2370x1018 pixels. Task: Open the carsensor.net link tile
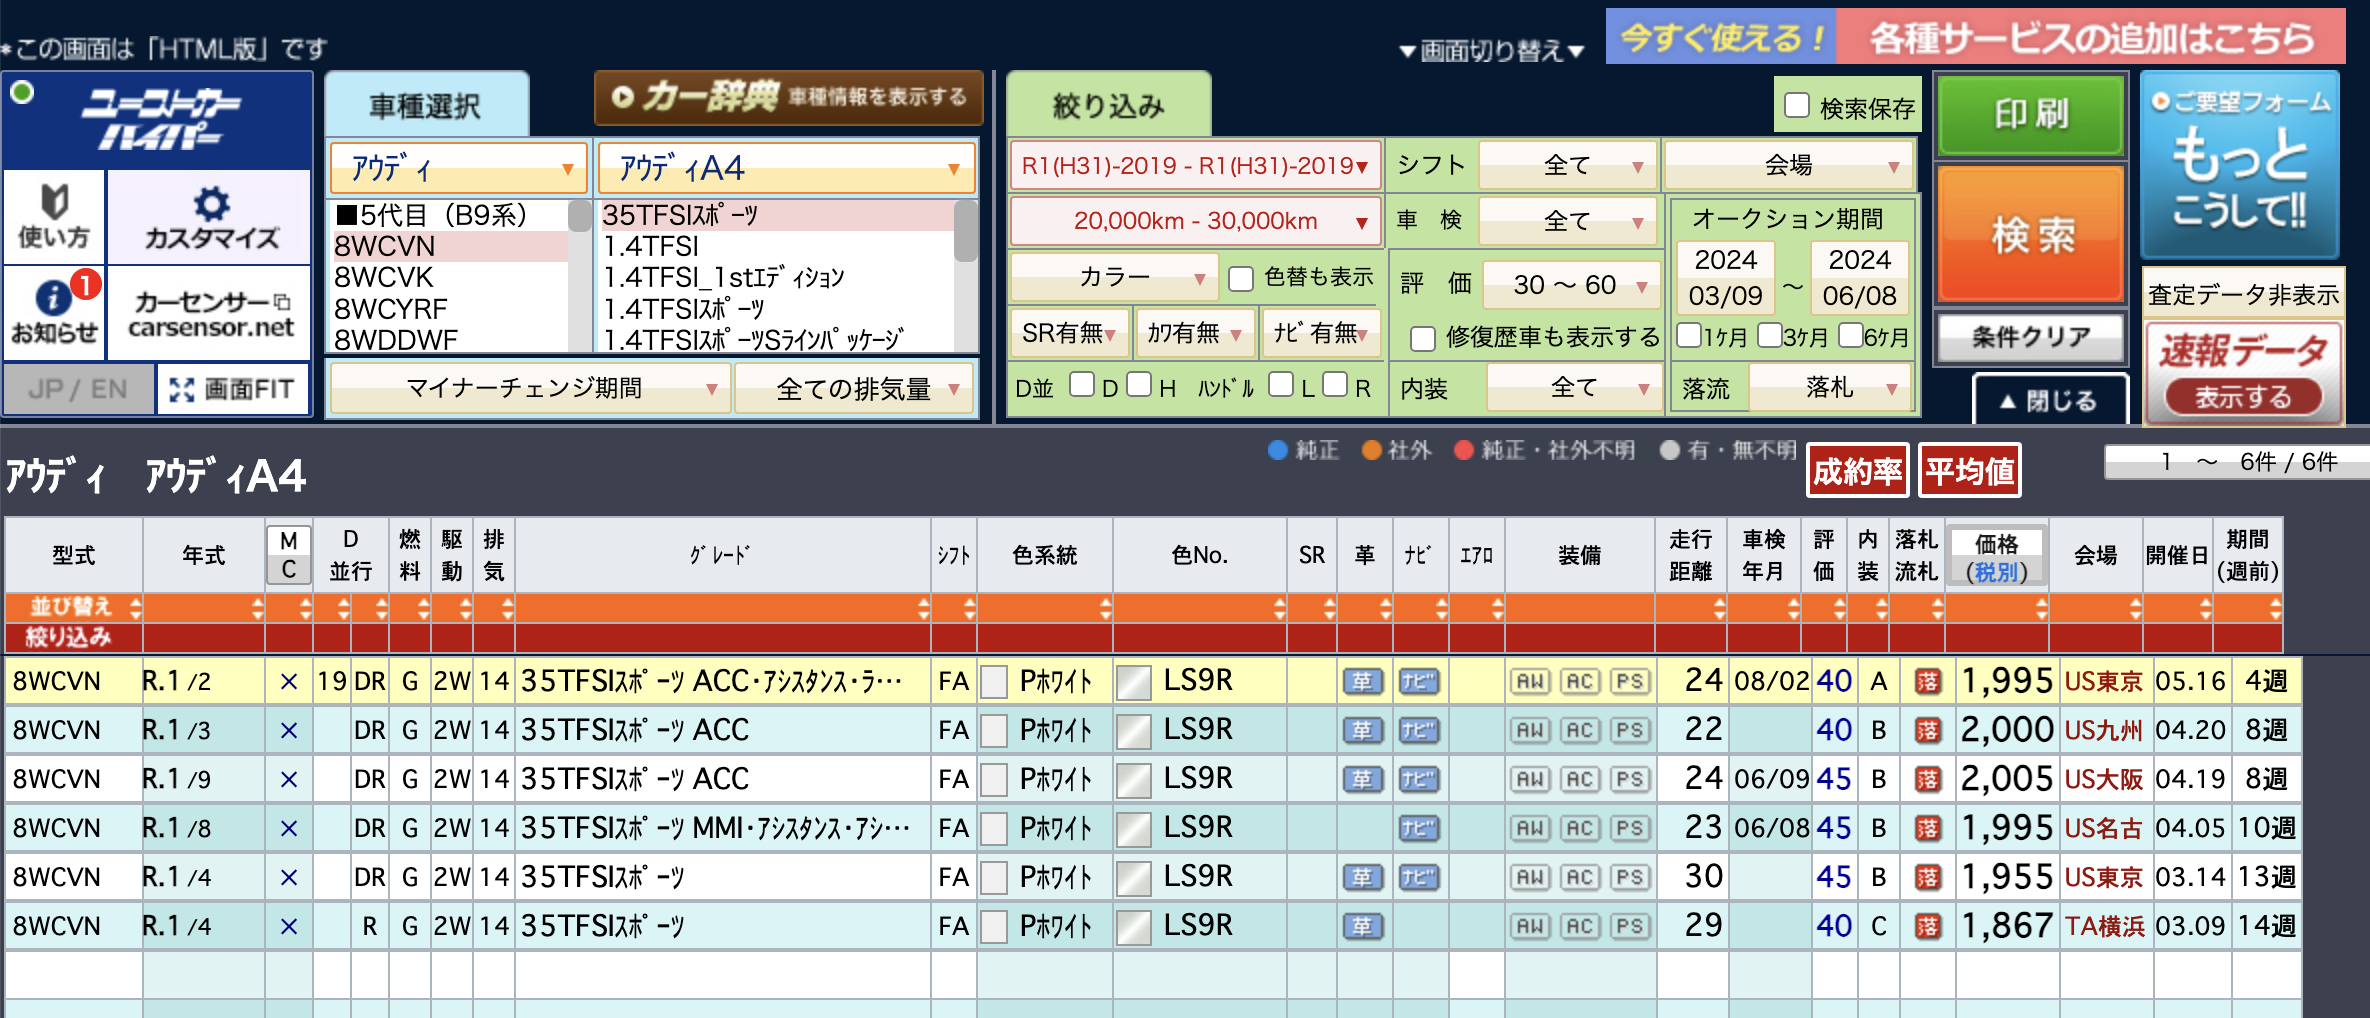210,313
